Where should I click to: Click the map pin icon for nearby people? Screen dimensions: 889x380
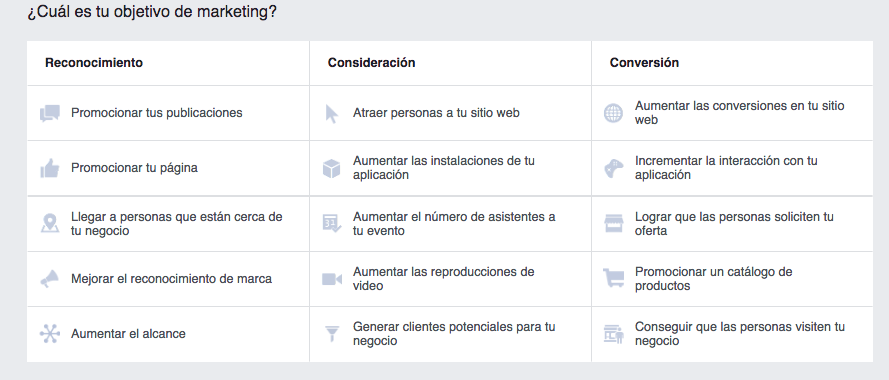pos(50,223)
